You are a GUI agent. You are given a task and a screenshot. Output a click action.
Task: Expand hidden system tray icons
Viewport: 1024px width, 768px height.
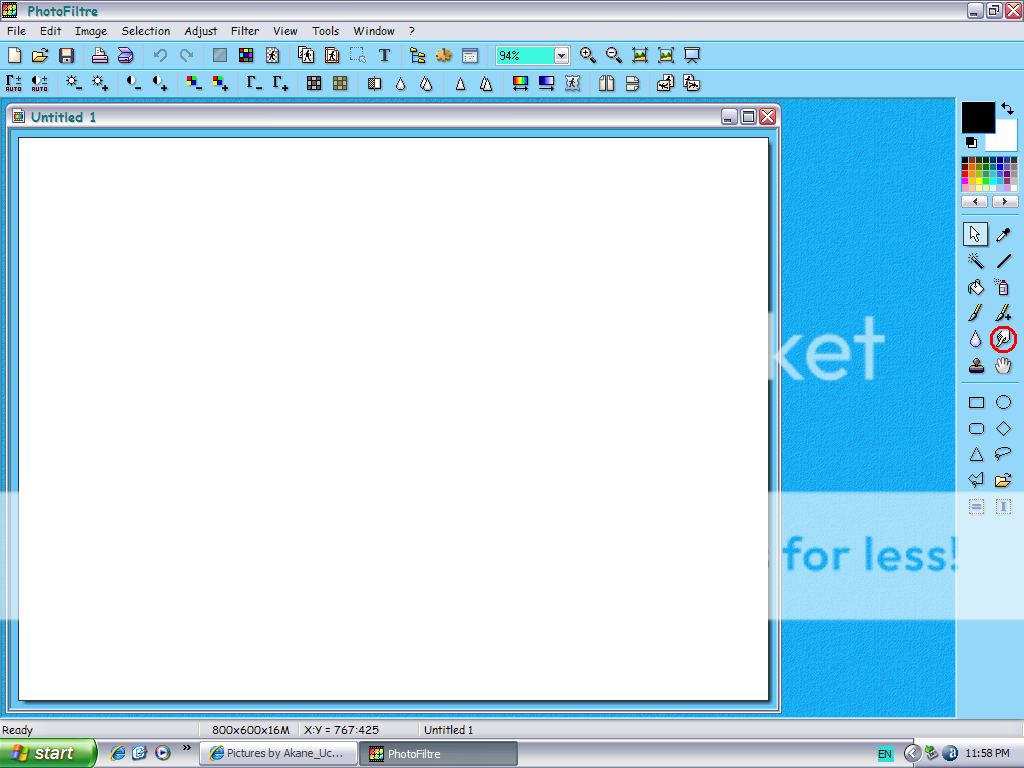912,753
